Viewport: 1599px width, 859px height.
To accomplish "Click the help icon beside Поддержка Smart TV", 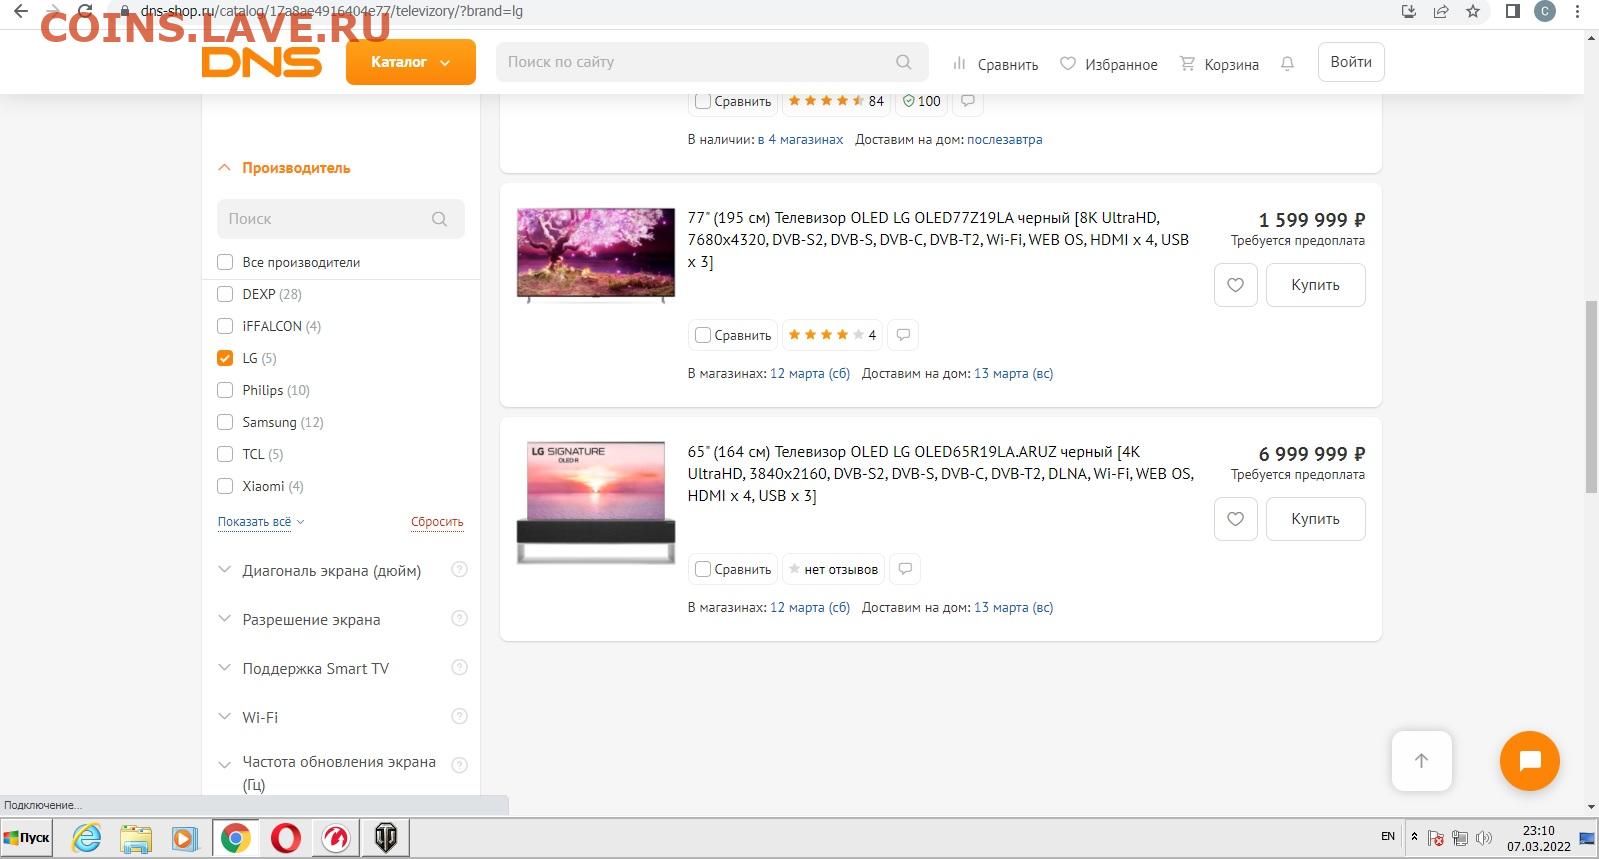I will 459,668.
